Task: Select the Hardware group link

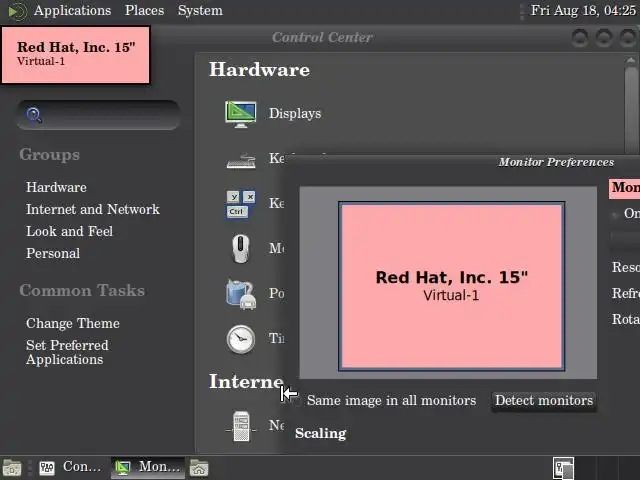Action: click(x=56, y=187)
